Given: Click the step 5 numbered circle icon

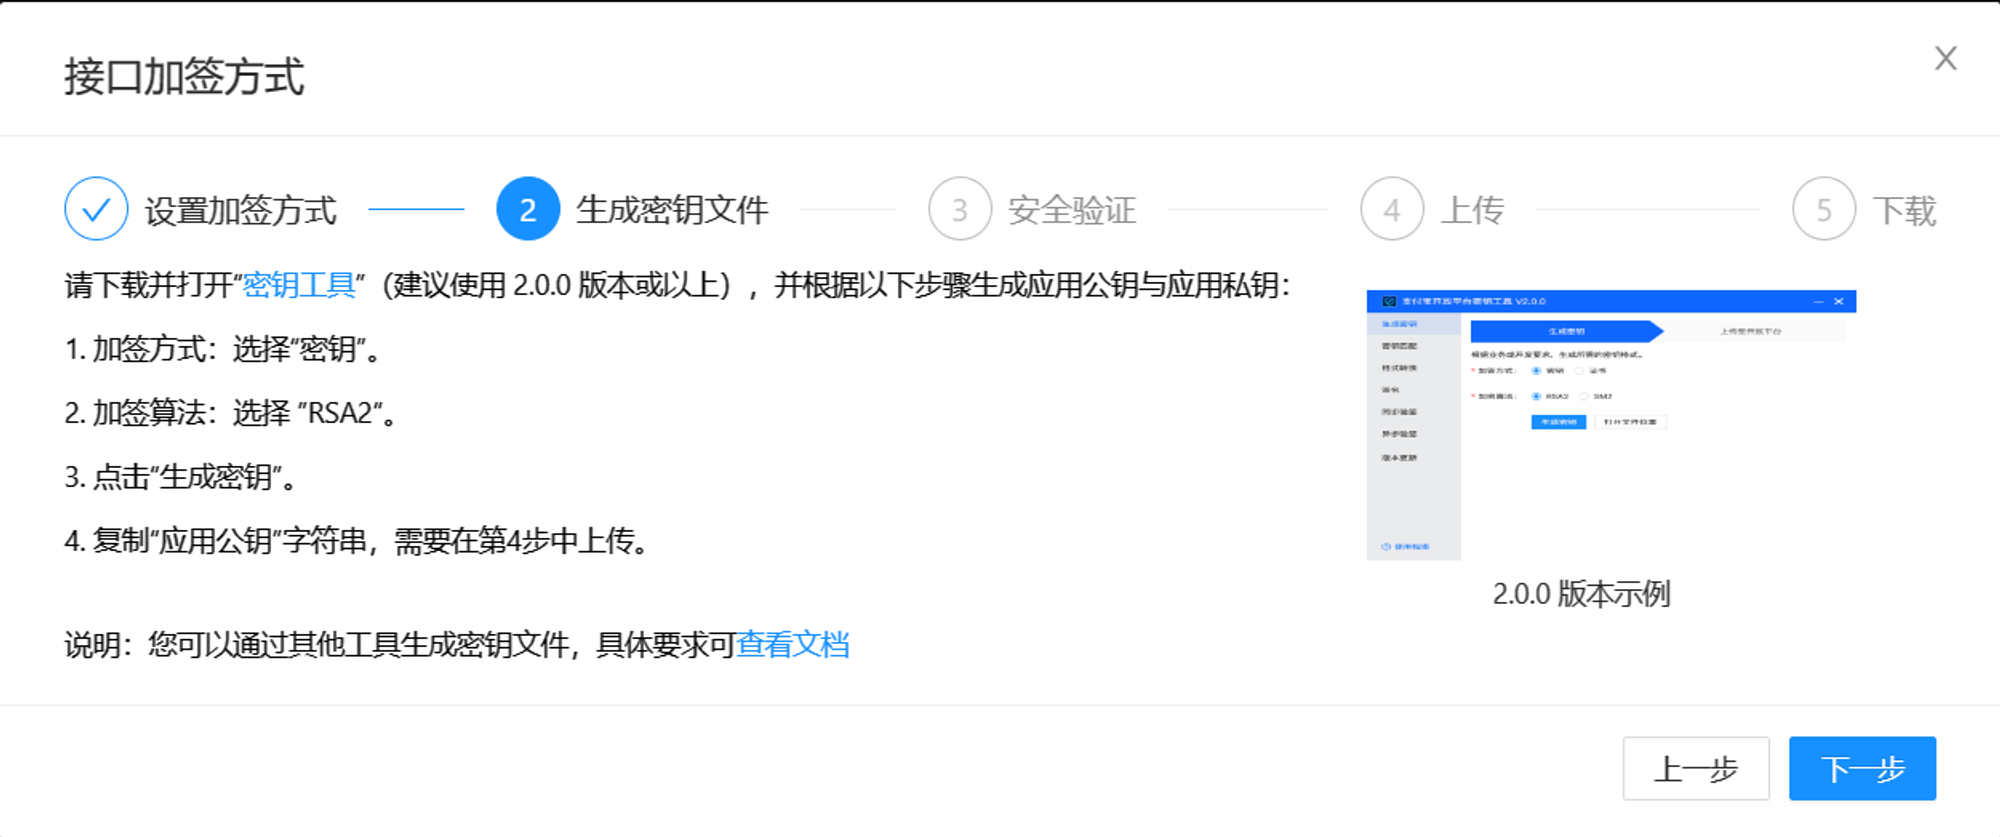Looking at the screenshot, I should coord(1824,209).
